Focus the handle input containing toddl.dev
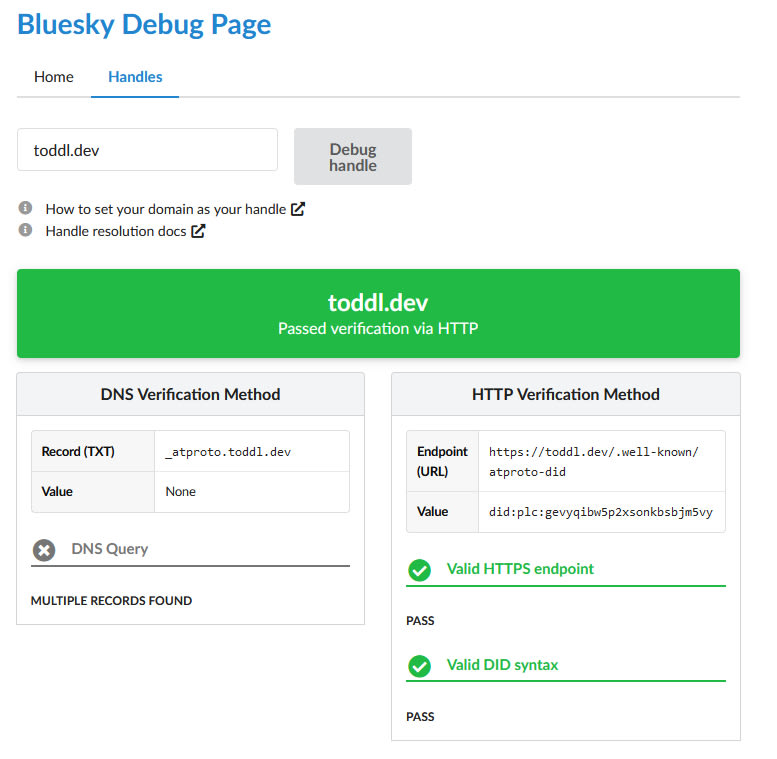The height and width of the screenshot is (759, 777). [147, 150]
